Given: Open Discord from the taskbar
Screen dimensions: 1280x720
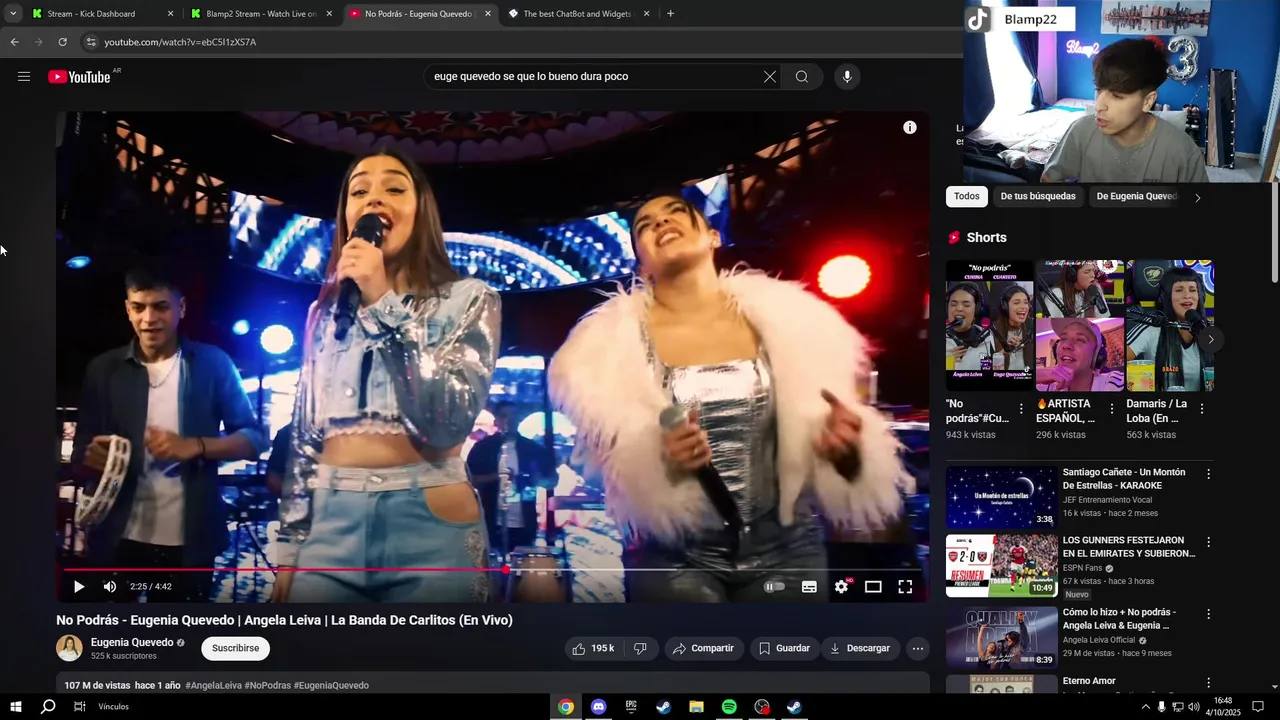Looking at the screenshot, I should click(598, 707).
